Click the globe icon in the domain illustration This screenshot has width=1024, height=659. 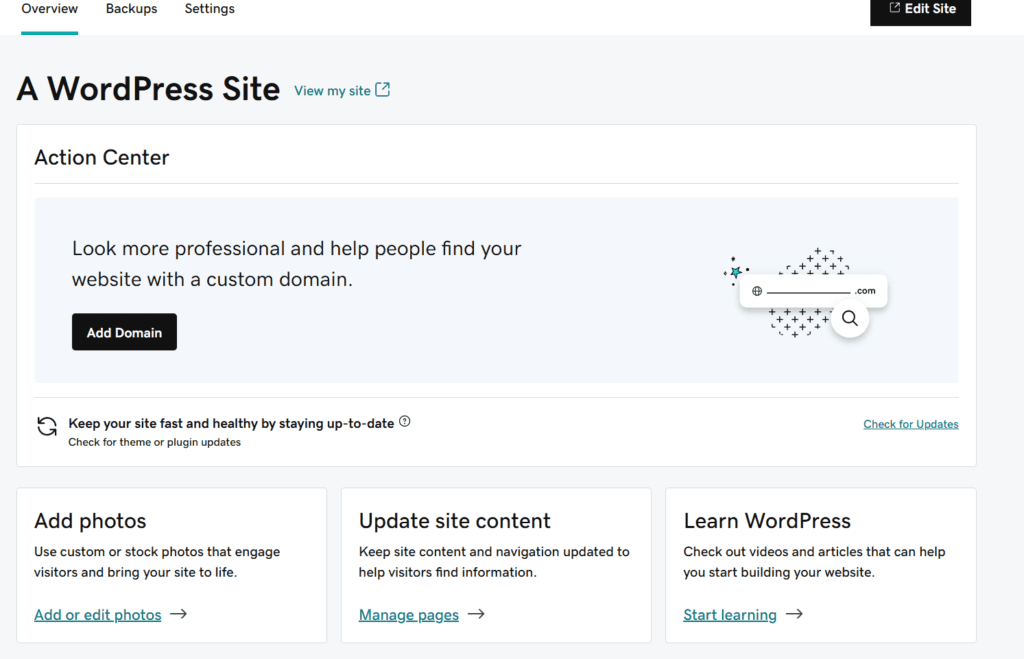[x=757, y=291]
